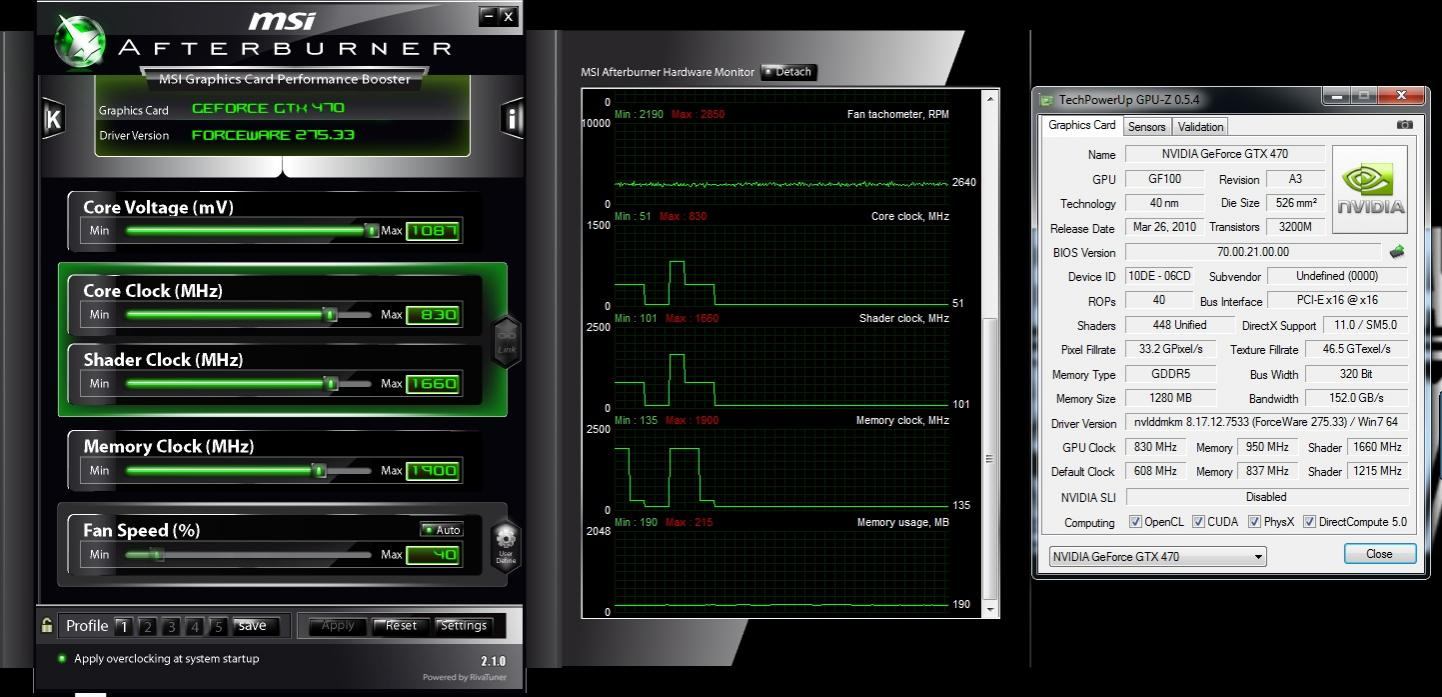Image resolution: width=1442 pixels, height=697 pixels.
Task: Select Profile 2 slot
Action: pyautogui.click(x=147, y=627)
